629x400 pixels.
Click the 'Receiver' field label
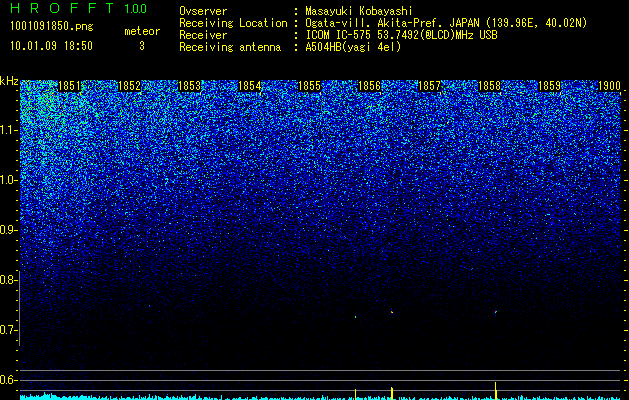tap(203, 35)
